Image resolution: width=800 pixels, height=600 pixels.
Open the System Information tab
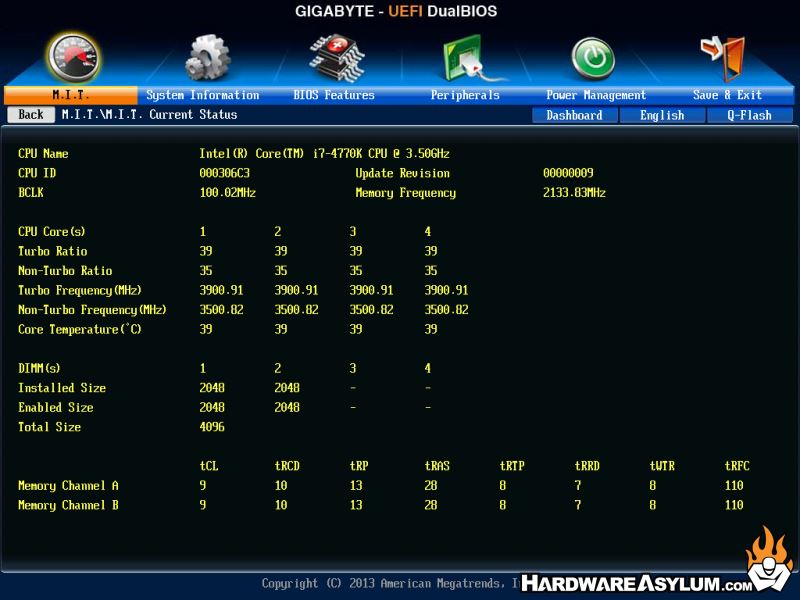click(203, 95)
